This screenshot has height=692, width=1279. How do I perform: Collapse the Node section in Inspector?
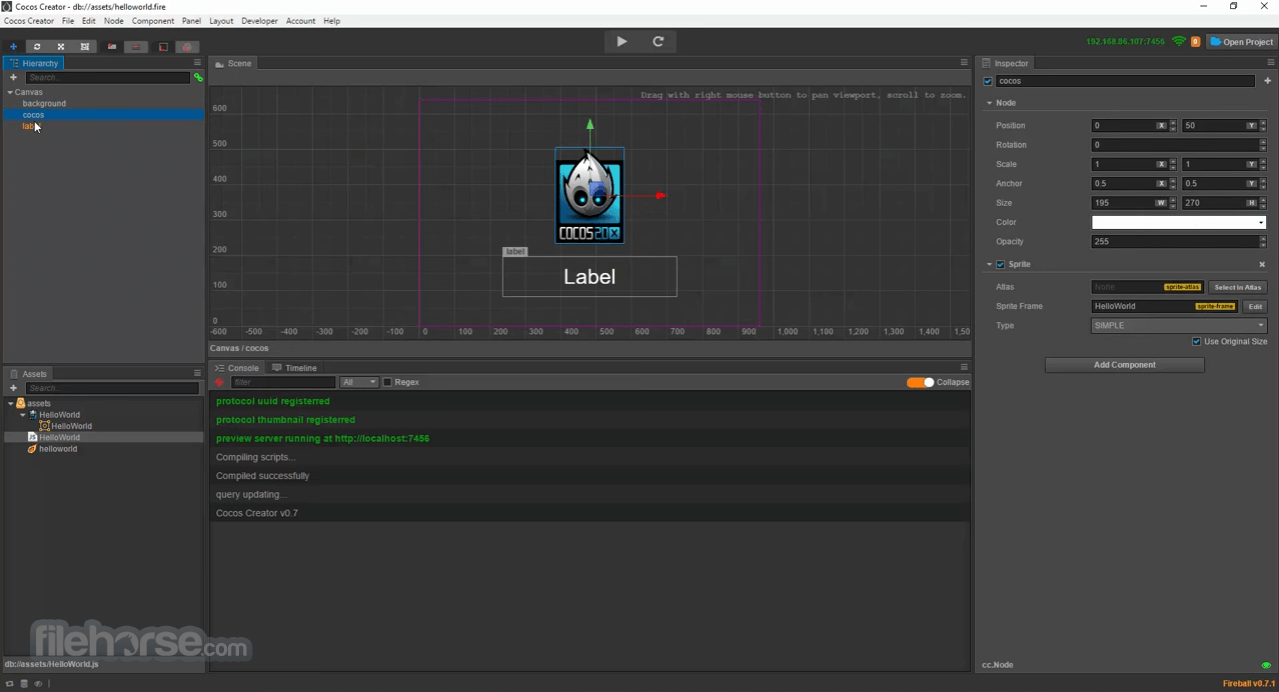(x=990, y=103)
